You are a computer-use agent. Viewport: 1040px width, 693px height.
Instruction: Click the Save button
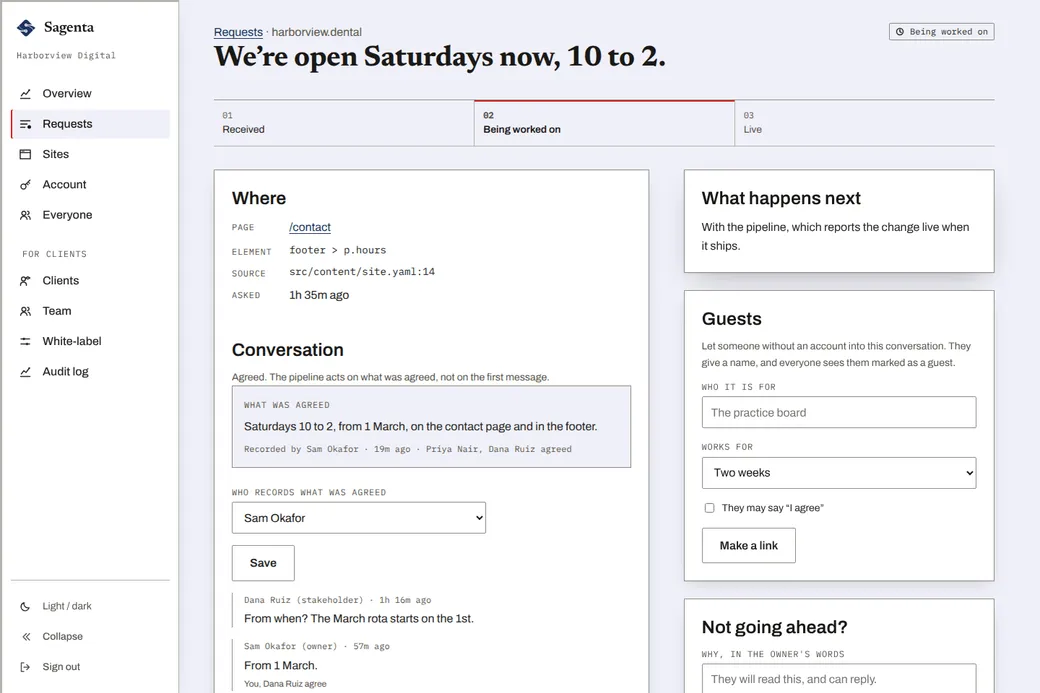[263, 563]
